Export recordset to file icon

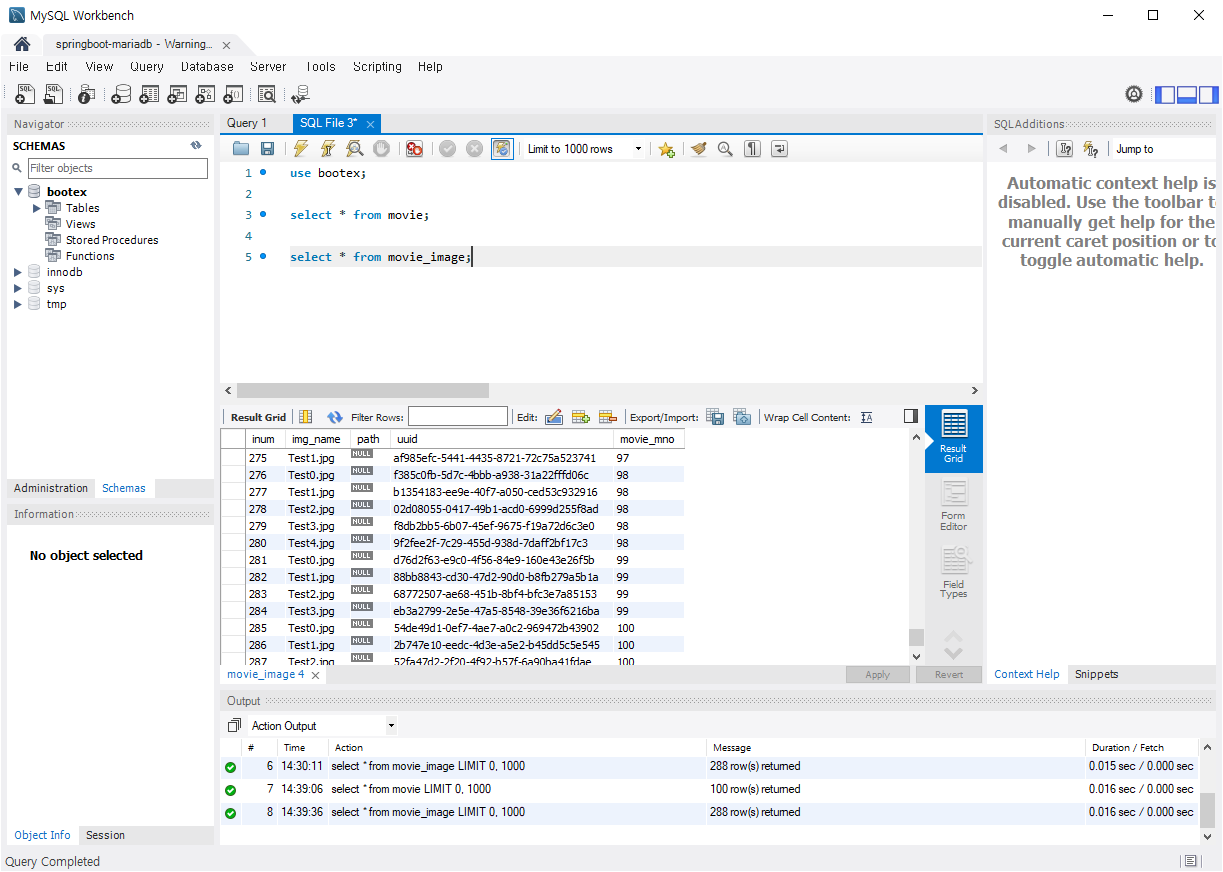(715, 417)
